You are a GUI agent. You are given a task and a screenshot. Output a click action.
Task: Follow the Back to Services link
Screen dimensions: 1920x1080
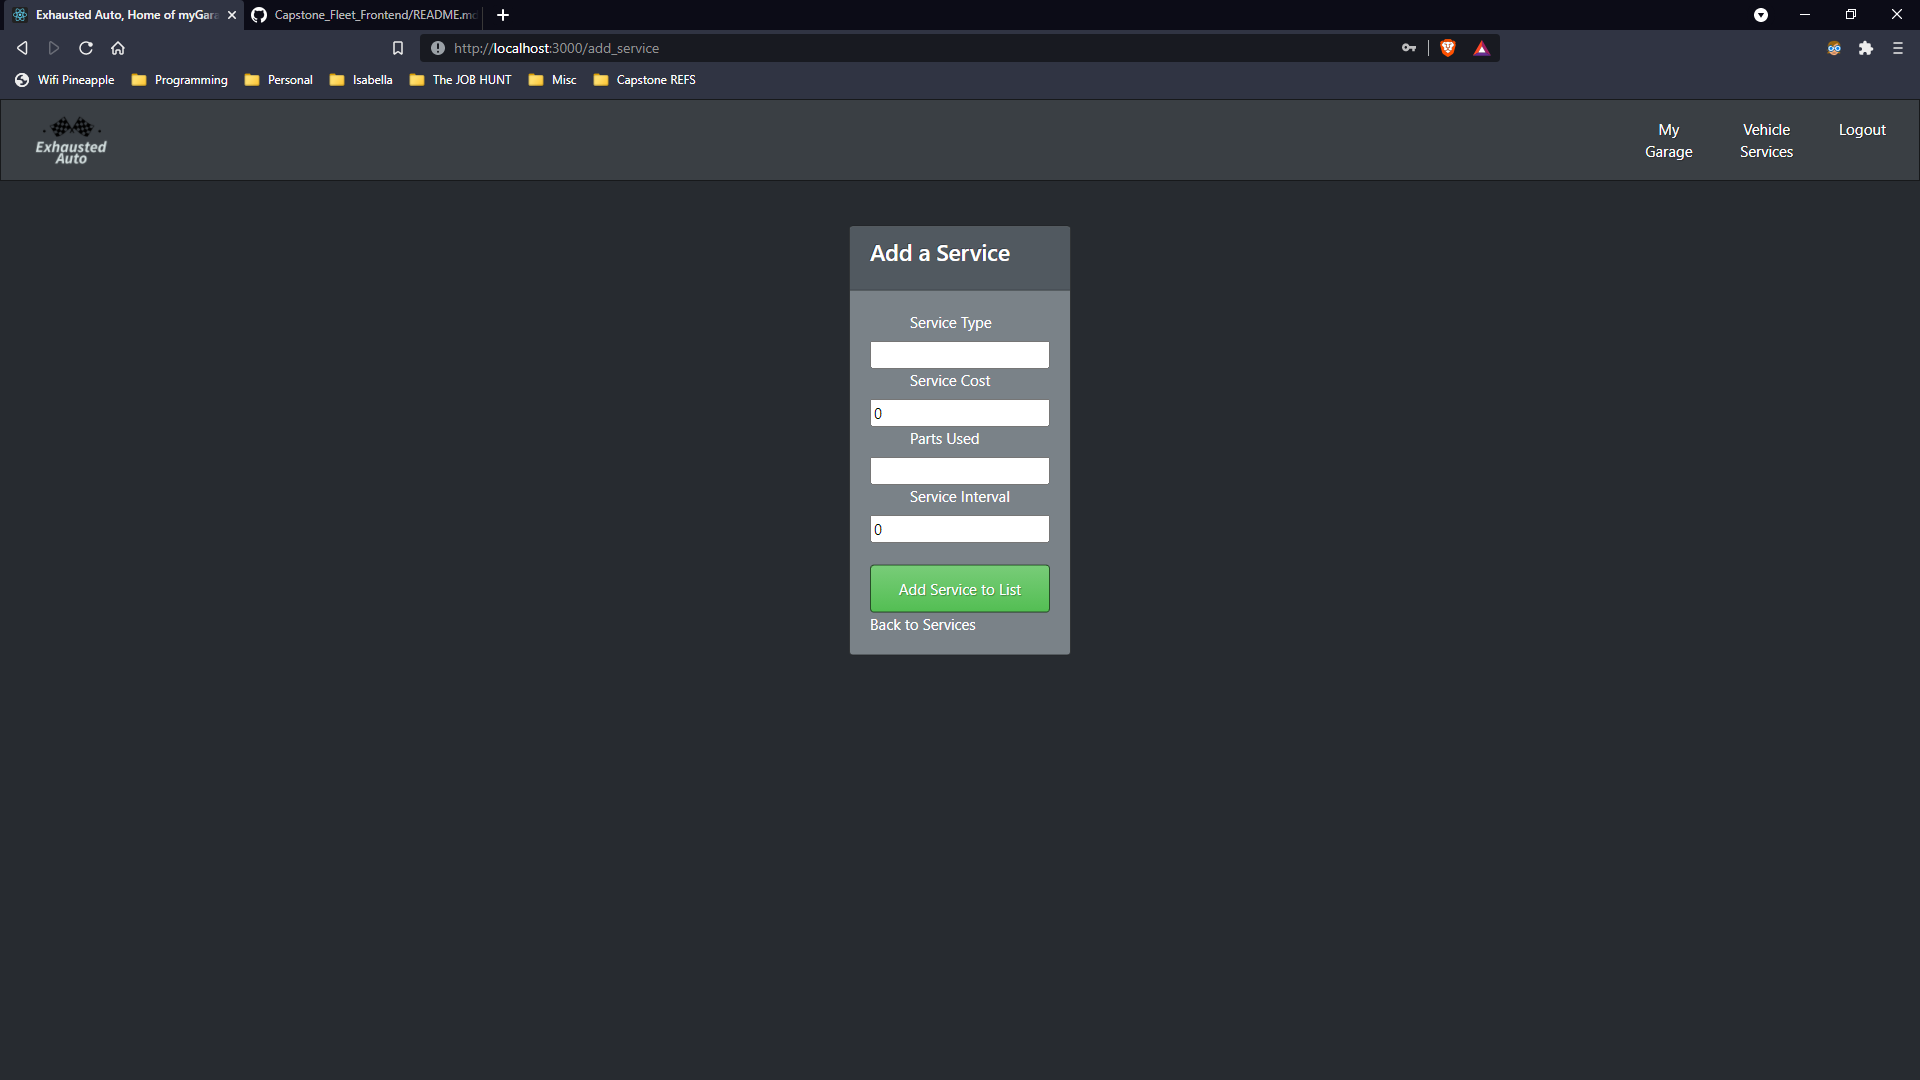click(x=922, y=624)
